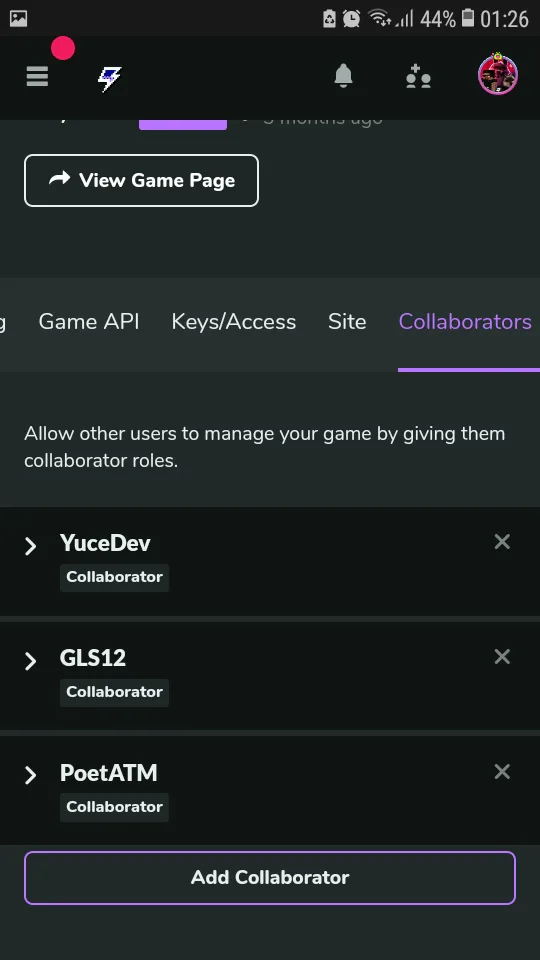Click the Add Collaborator button
Image resolution: width=540 pixels, height=960 pixels.
(x=270, y=877)
